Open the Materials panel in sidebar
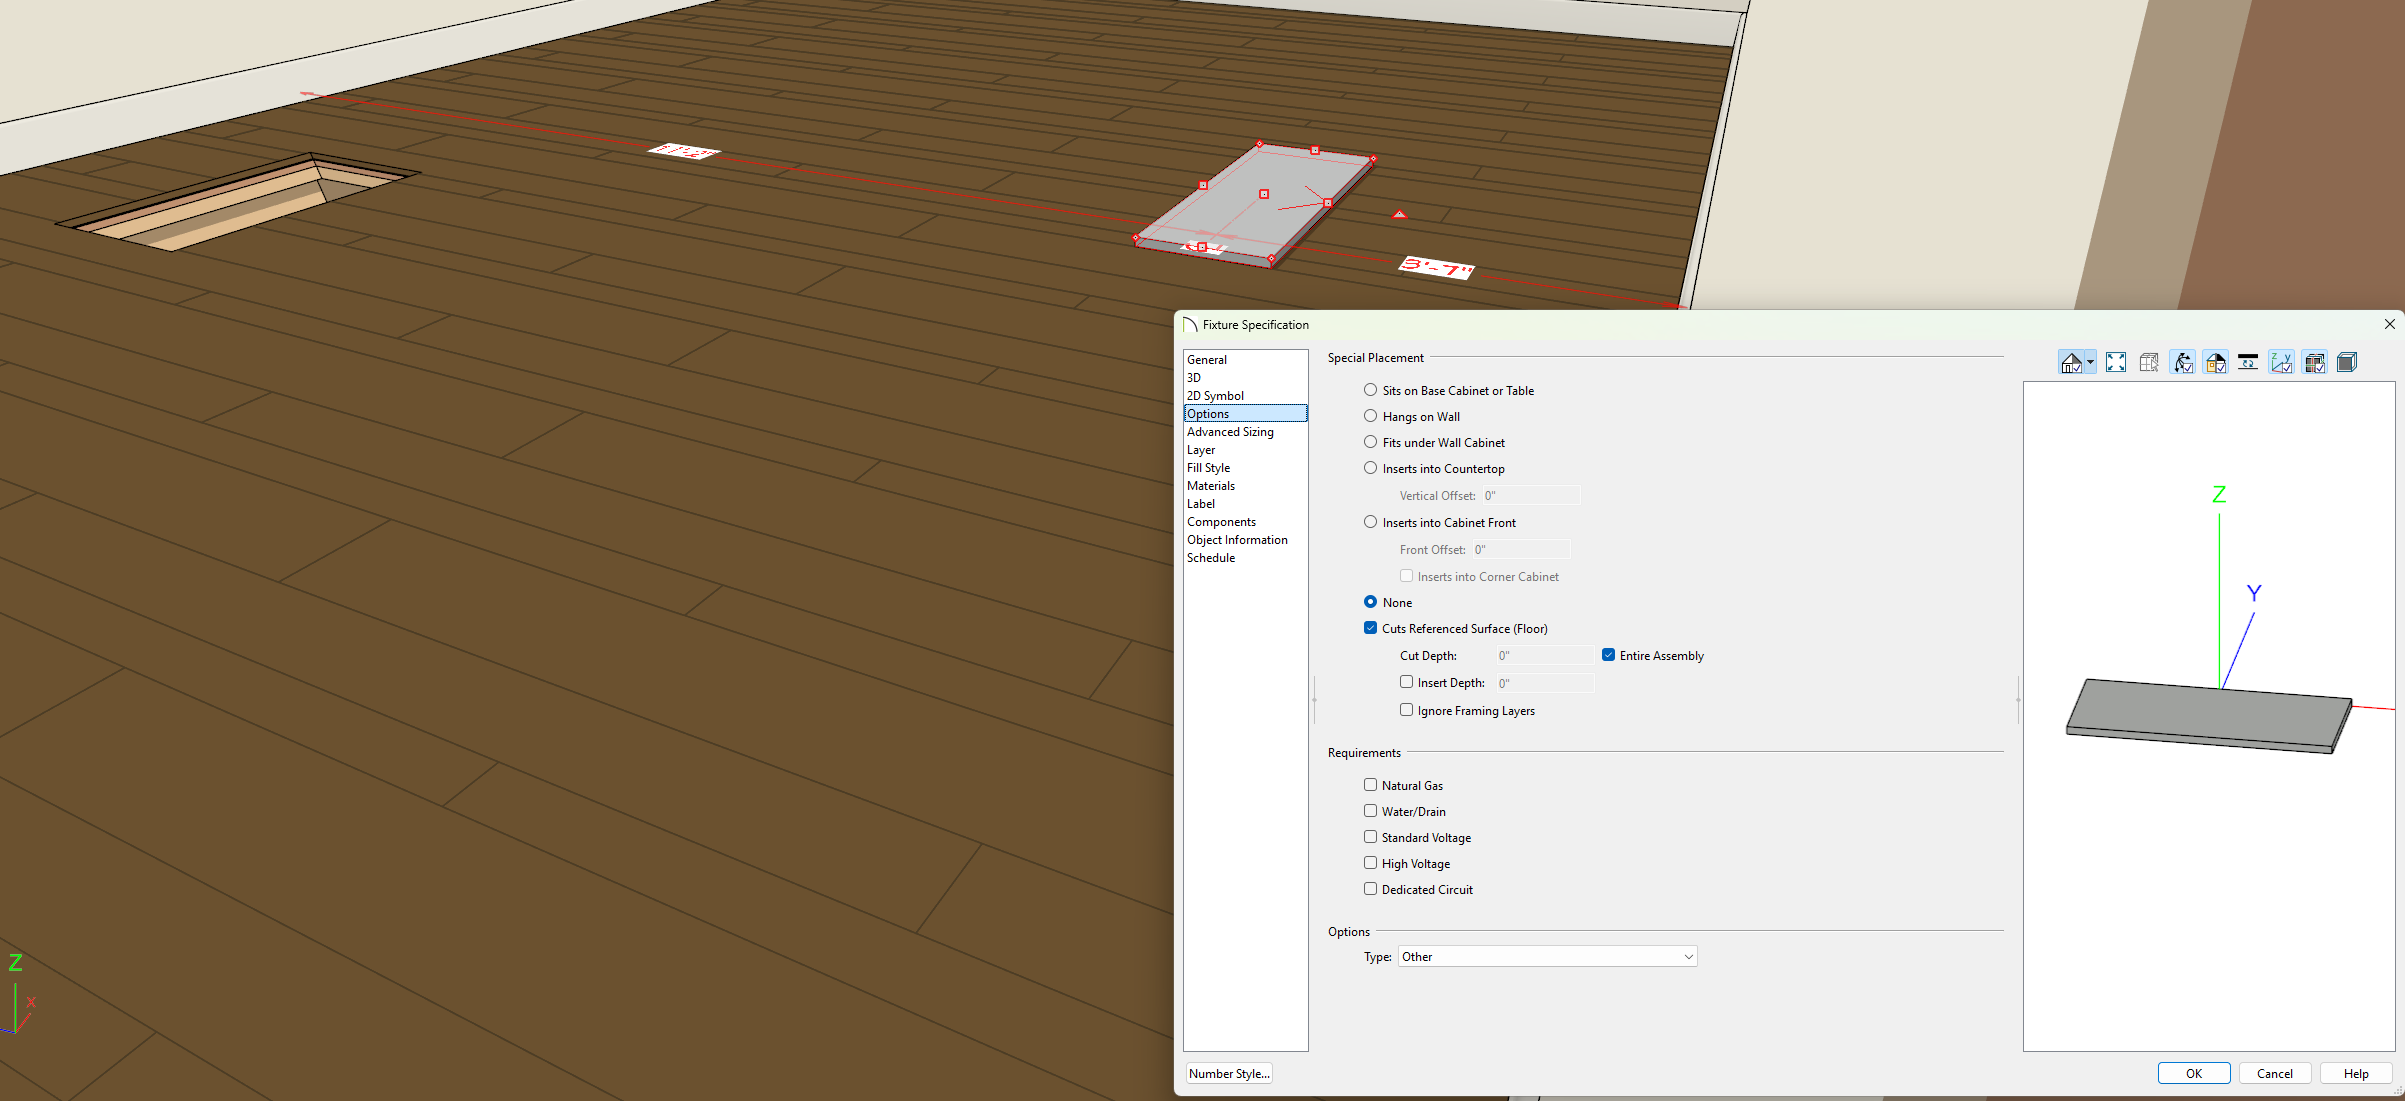2405x1101 pixels. [1210, 486]
